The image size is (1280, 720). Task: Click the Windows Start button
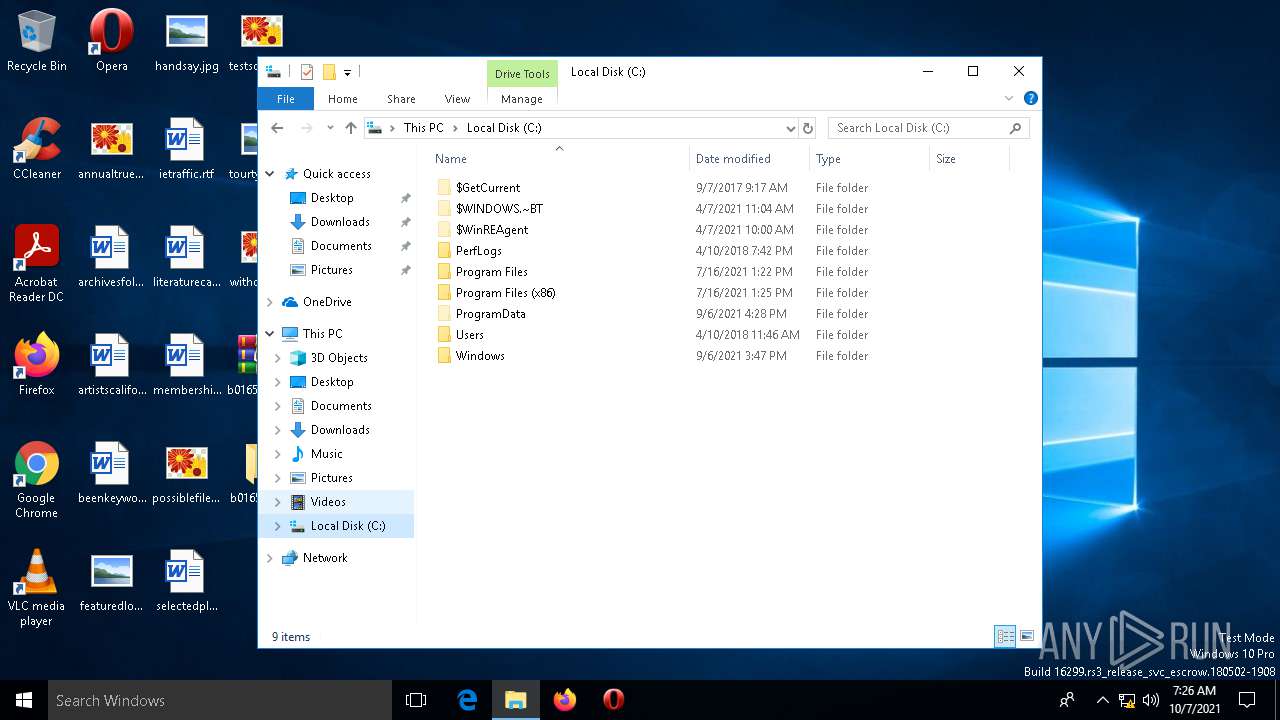24,700
